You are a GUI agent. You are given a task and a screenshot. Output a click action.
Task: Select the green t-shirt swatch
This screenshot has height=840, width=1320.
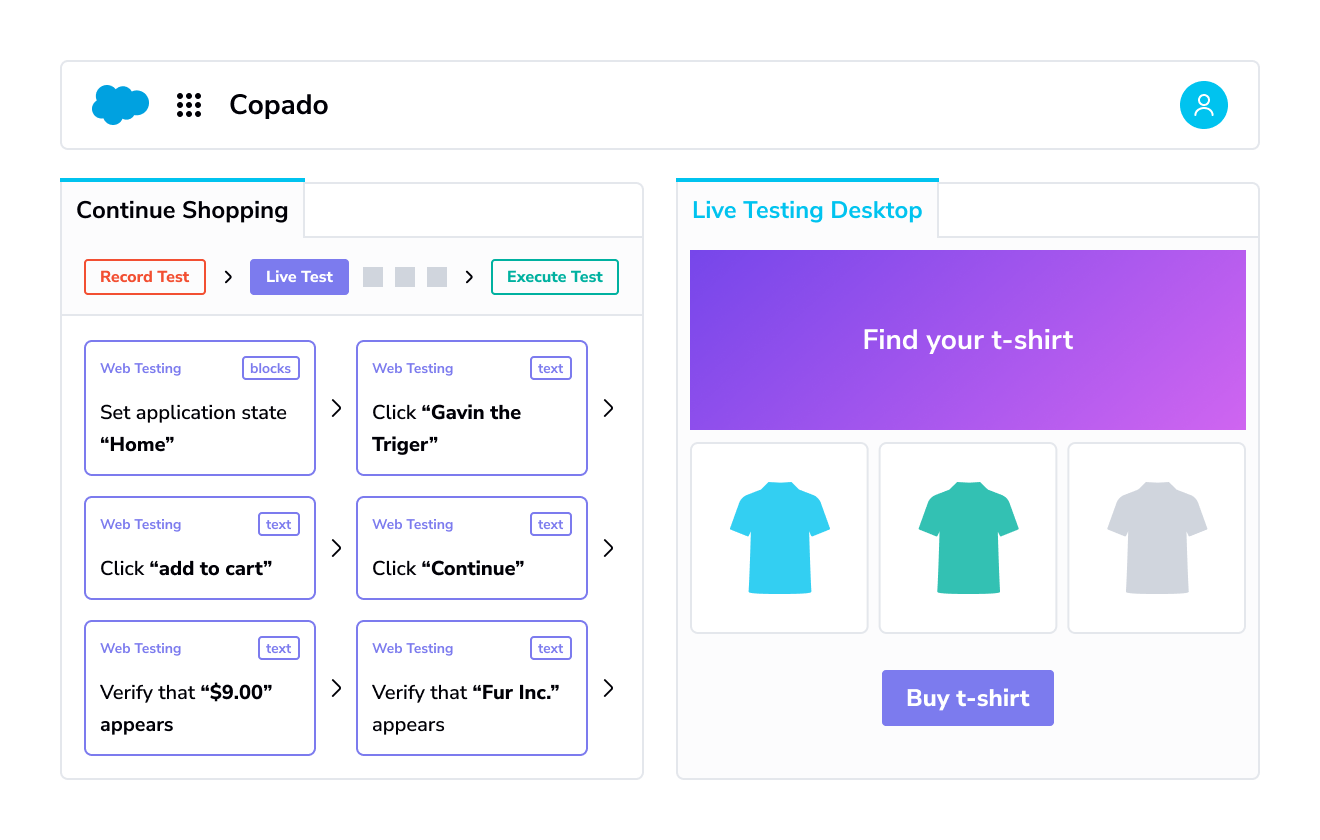click(x=967, y=537)
